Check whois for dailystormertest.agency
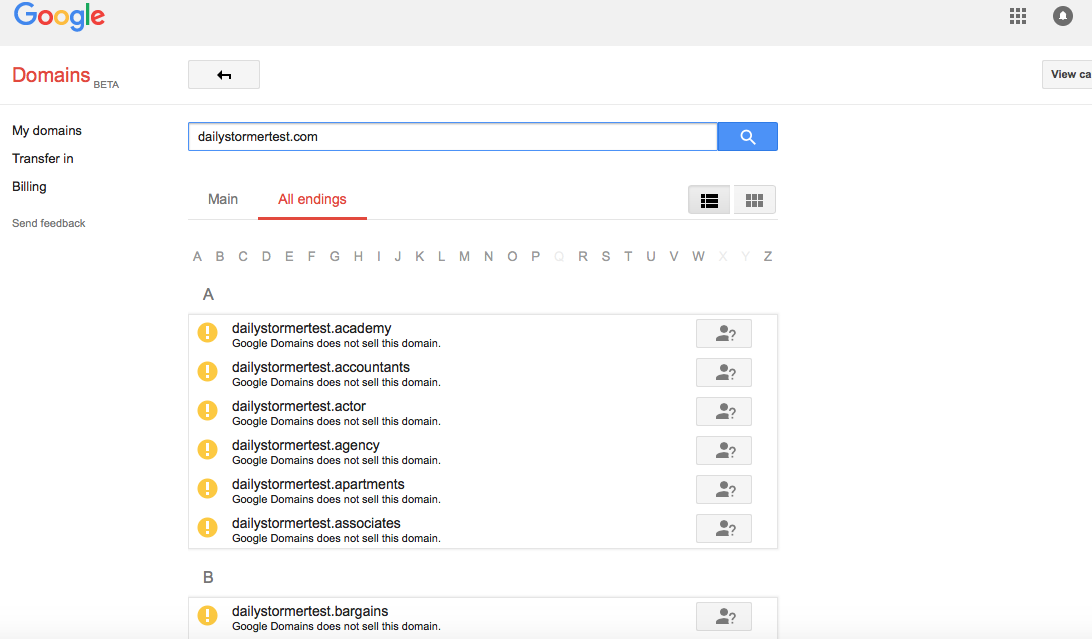 tap(724, 450)
